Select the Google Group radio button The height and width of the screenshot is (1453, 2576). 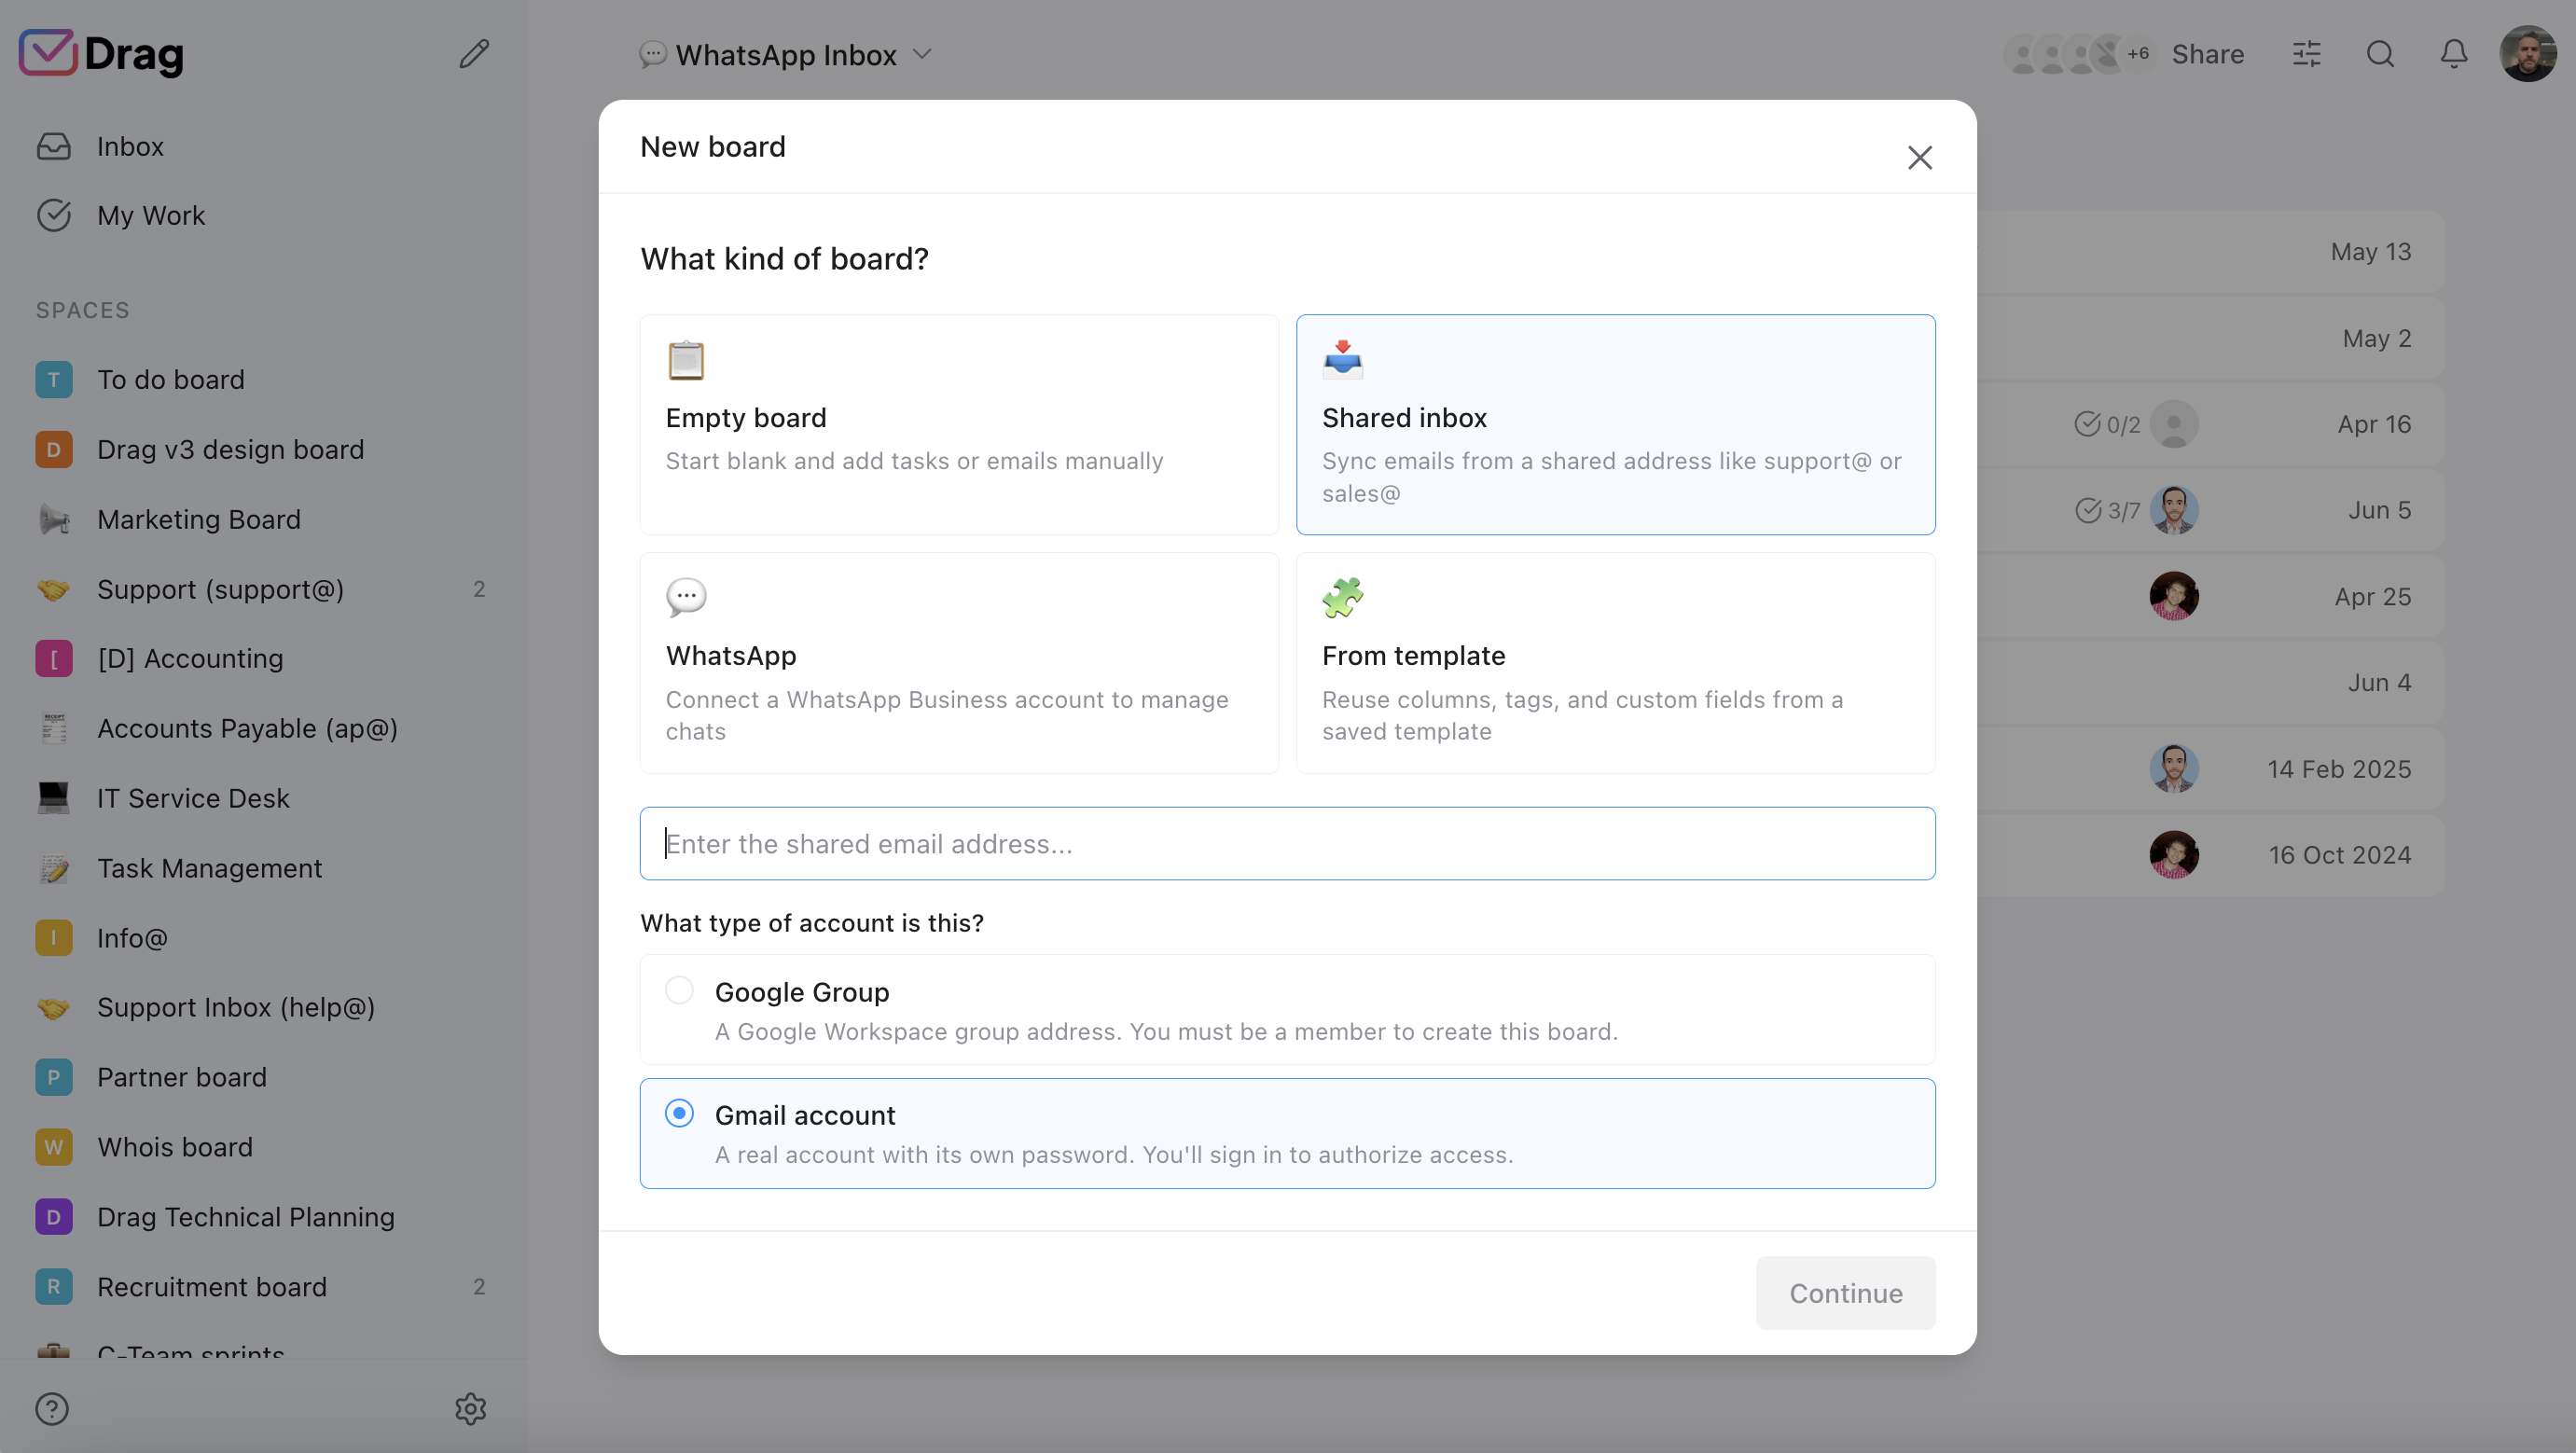679,990
